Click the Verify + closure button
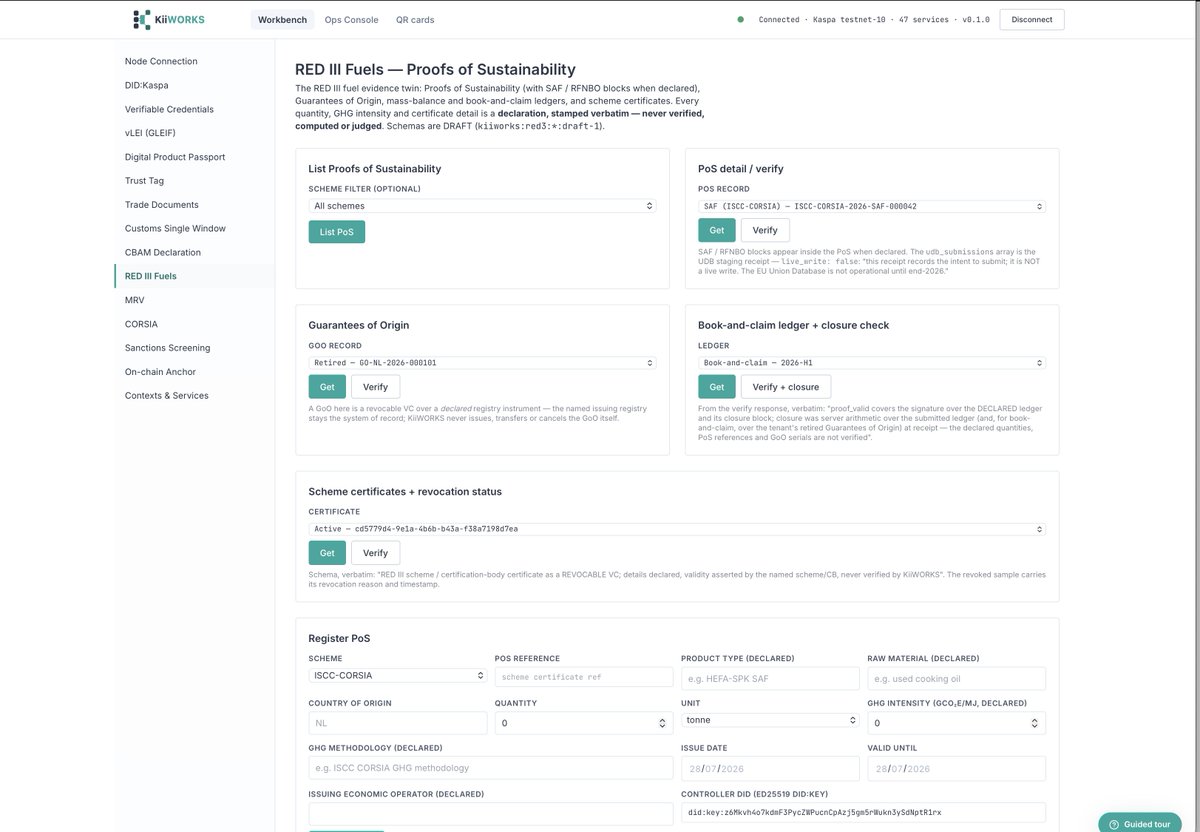This screenshot has height=832, width=1200. coord(785,387)
